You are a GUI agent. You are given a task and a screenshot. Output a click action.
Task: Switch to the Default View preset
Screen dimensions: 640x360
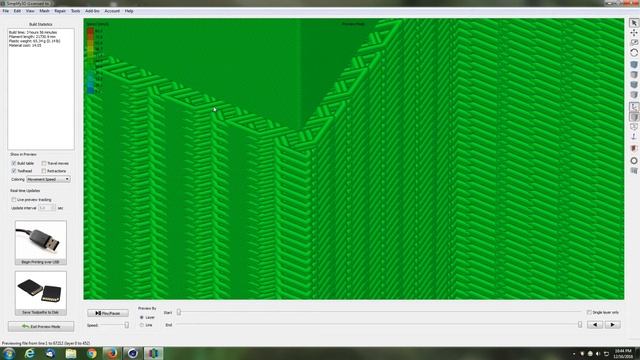(634, 64)
